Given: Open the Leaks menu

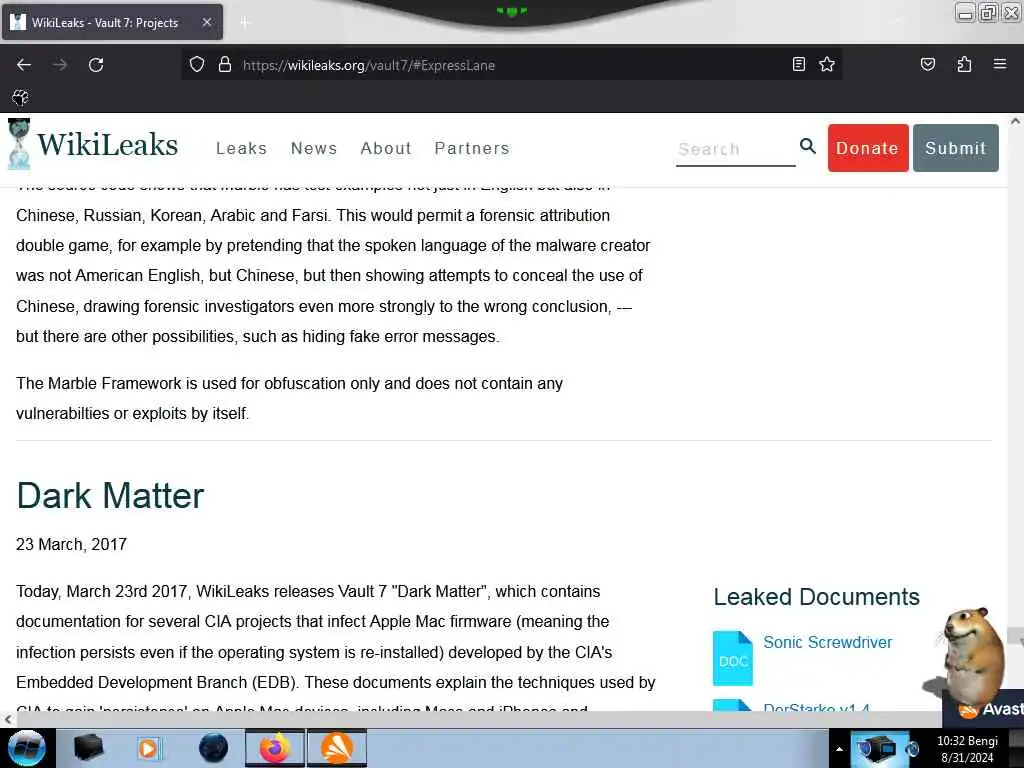Looking at the screenshot, I should pos(242,148).
